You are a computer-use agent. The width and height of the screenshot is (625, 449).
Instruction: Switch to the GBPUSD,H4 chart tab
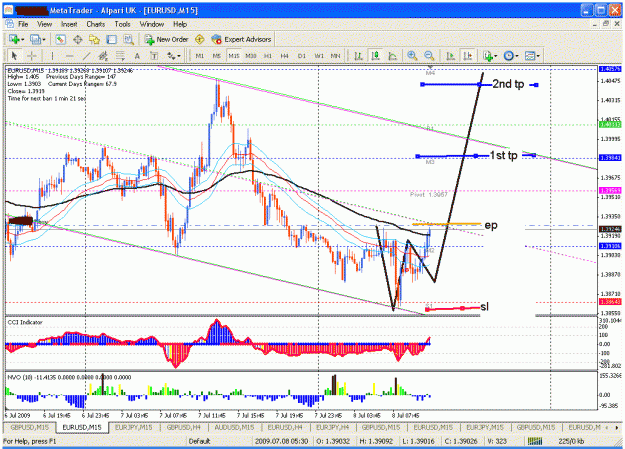click(183, 427)
